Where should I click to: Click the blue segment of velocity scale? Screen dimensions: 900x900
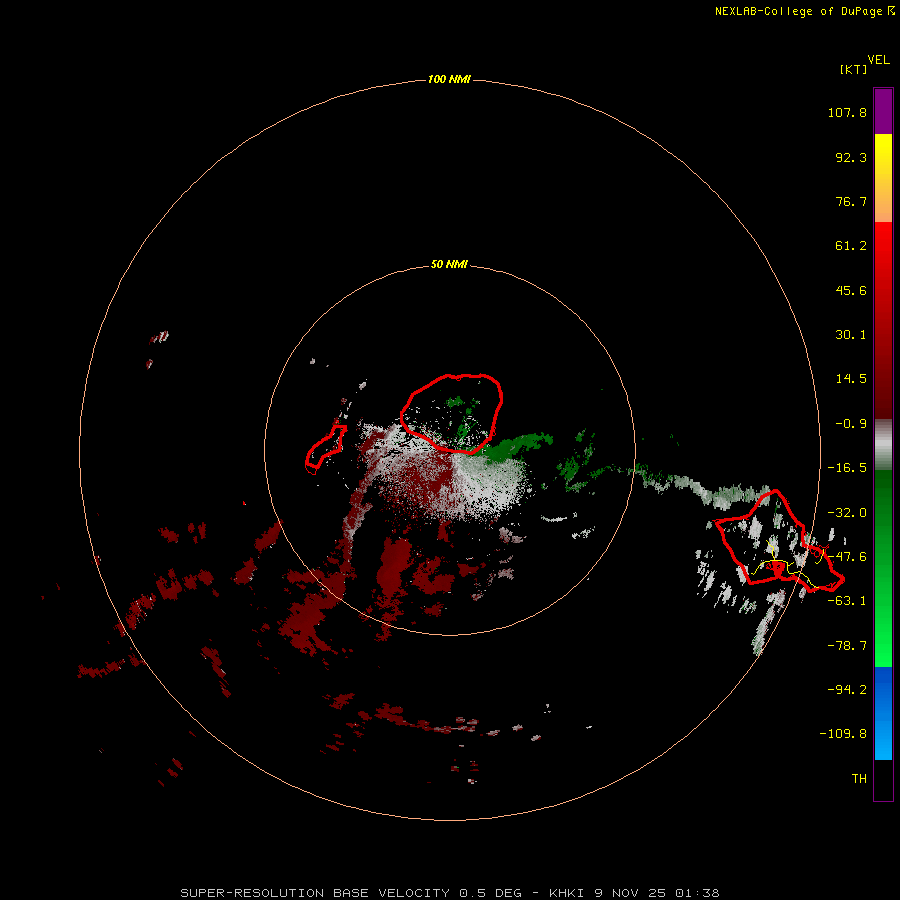point(883,713)
